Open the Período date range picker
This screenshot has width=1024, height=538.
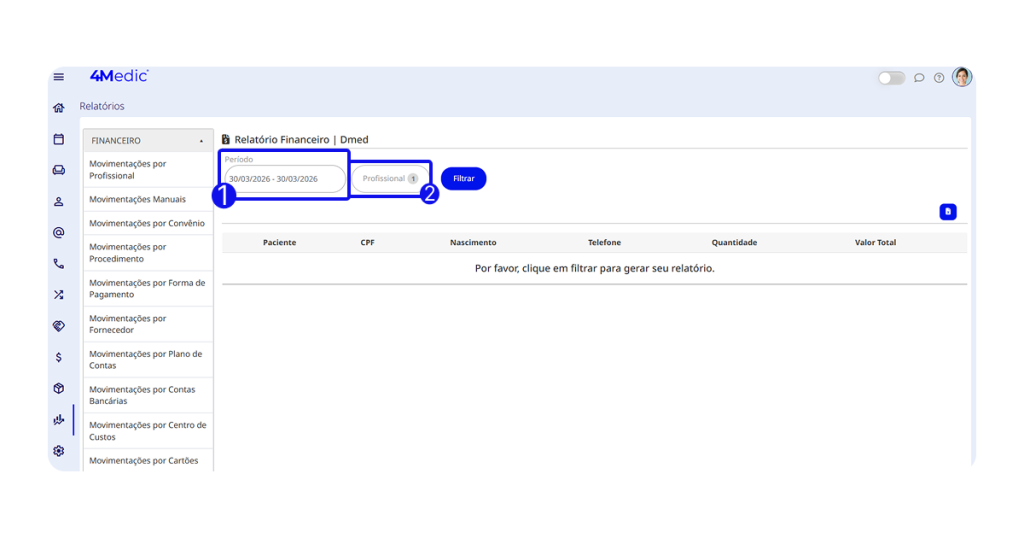click(x=285, y=179)
